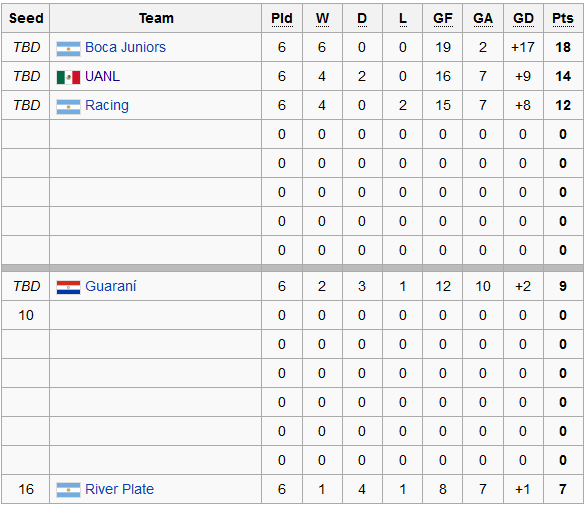
Task: Click the Mexico flag next to UANL
Action: (x=68, y=77)
